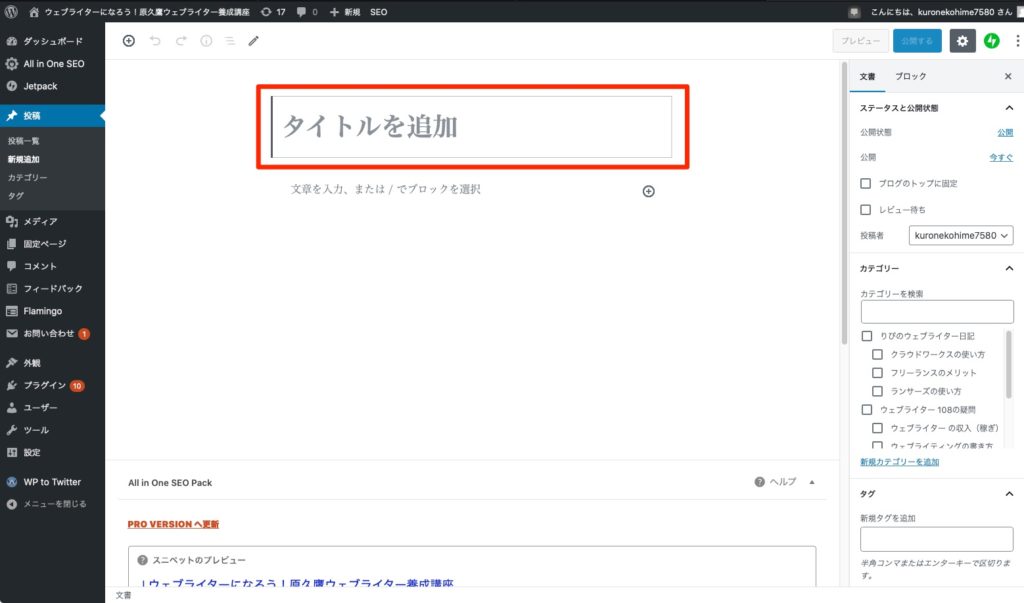Open the 投稿者 author dropdown
Viewport: 1024px width, 603px height.
[961, 235]
